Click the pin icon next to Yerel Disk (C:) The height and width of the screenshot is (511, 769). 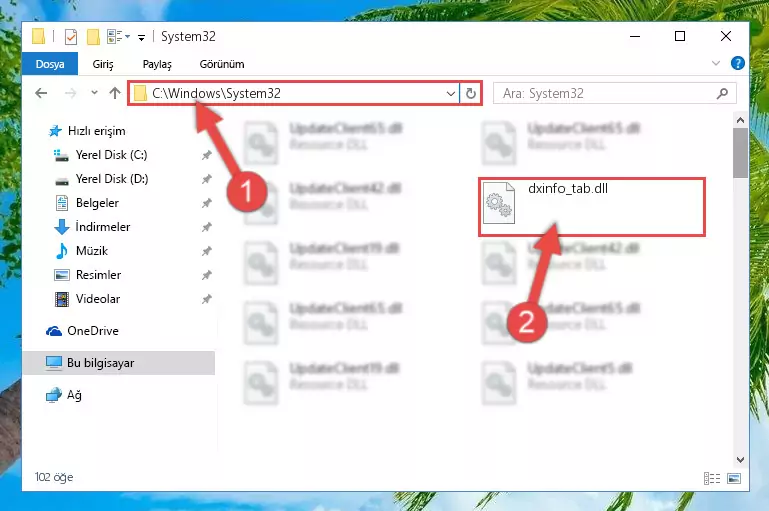pyautogui.click(x=206, y=155)
